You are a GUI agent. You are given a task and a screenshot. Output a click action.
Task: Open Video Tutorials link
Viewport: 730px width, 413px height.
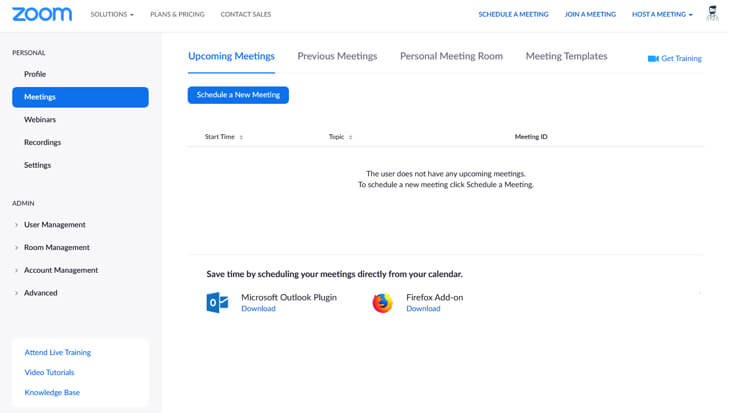(x=49, y=372)
